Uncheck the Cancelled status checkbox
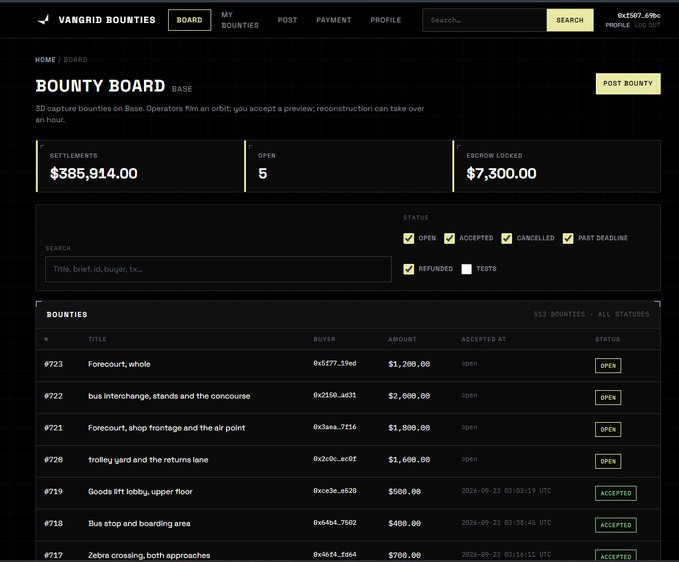Image resolution: width=679 pixels, height=562 pixels. tap(507, 238)
